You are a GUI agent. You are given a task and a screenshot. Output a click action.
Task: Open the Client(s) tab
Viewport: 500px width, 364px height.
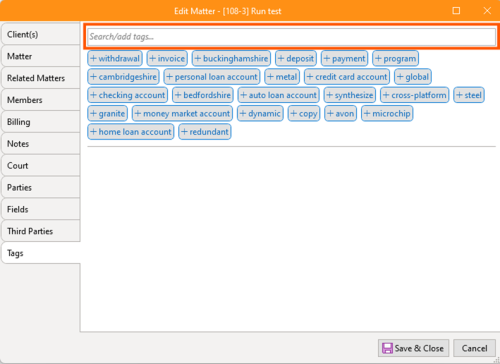(x=41, y=34)
